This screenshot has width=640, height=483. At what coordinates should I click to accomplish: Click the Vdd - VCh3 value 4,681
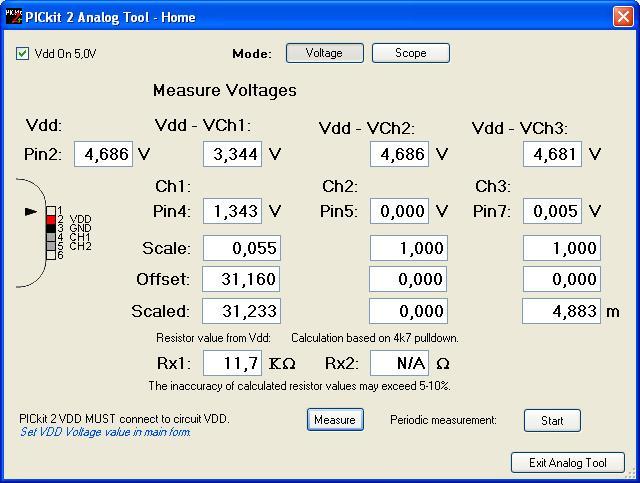click(552, 154)
